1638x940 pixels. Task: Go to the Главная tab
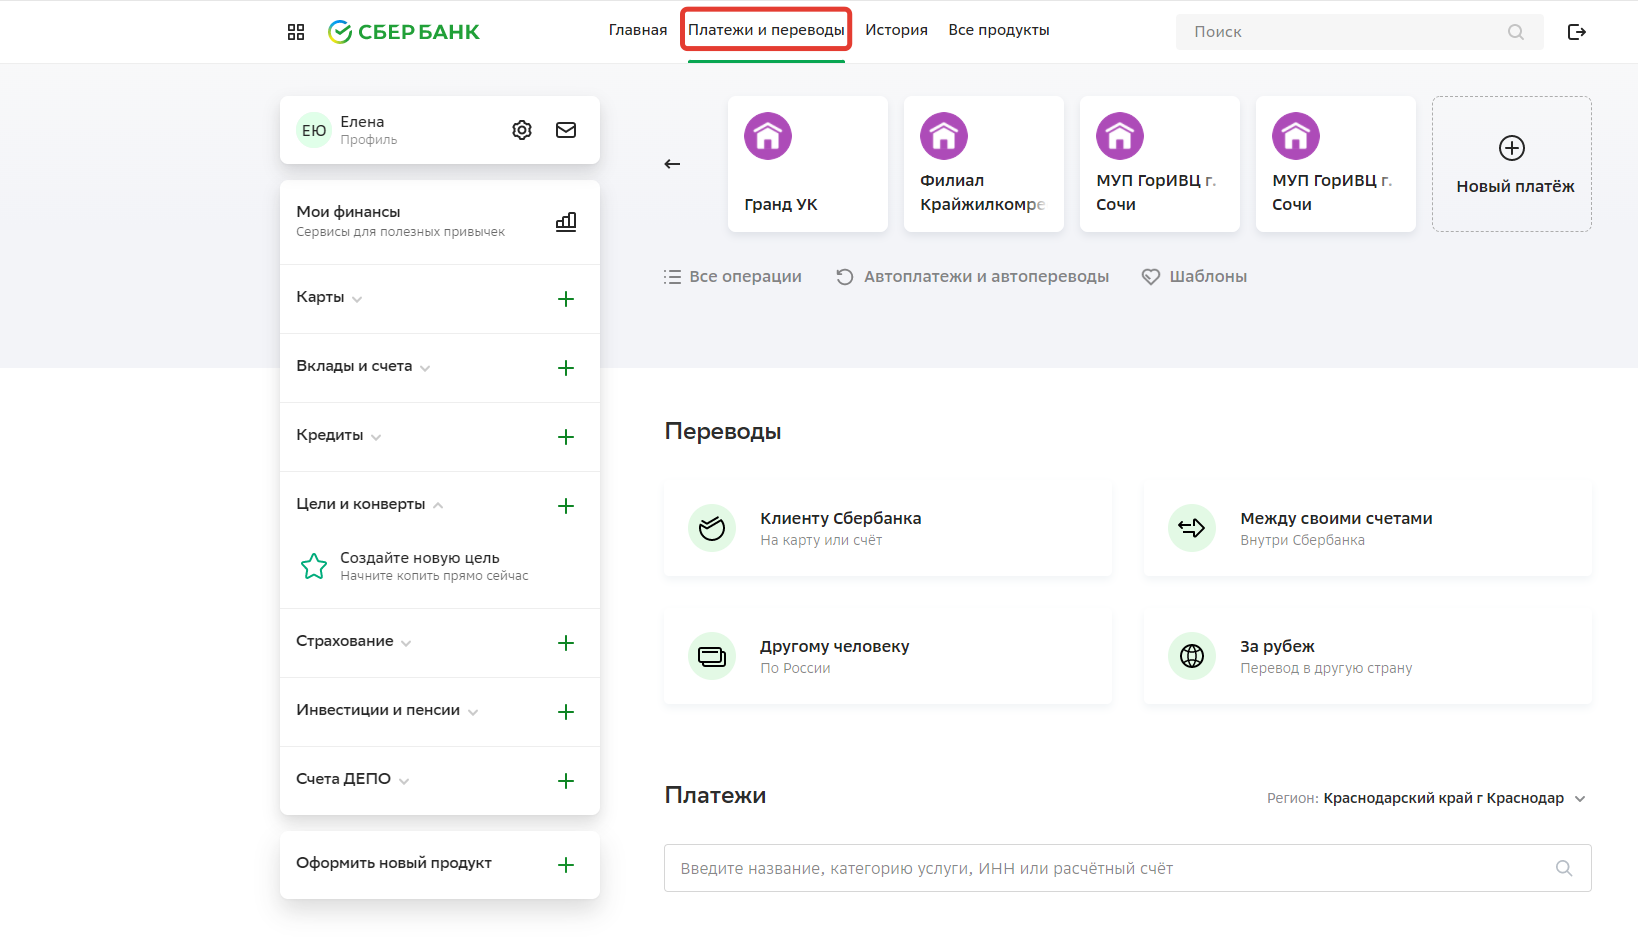(638, 30)
